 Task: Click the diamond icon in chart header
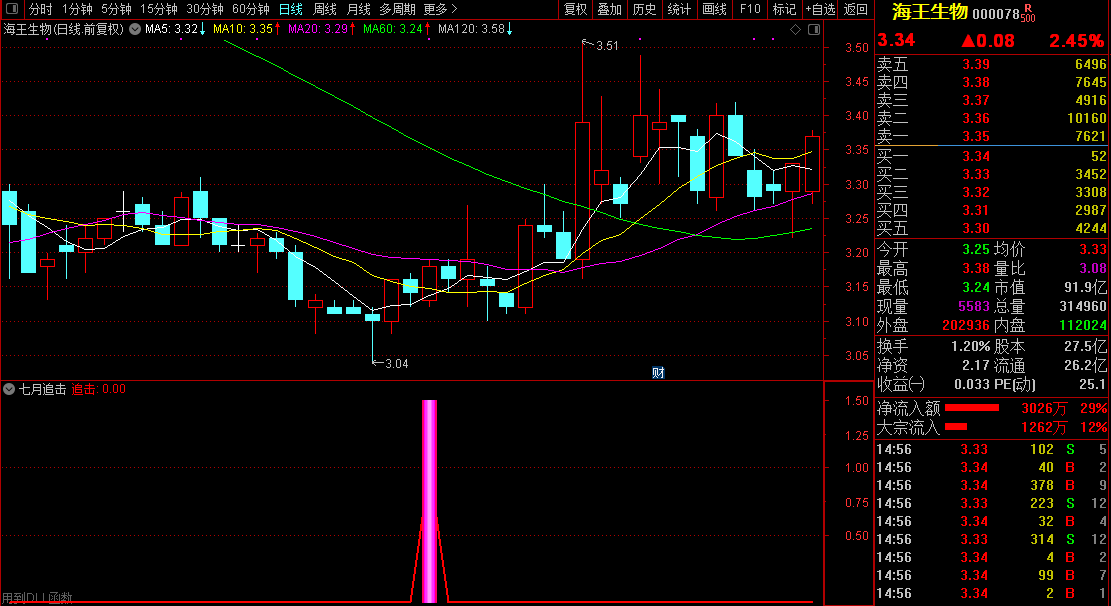click(x=795, y=30)
